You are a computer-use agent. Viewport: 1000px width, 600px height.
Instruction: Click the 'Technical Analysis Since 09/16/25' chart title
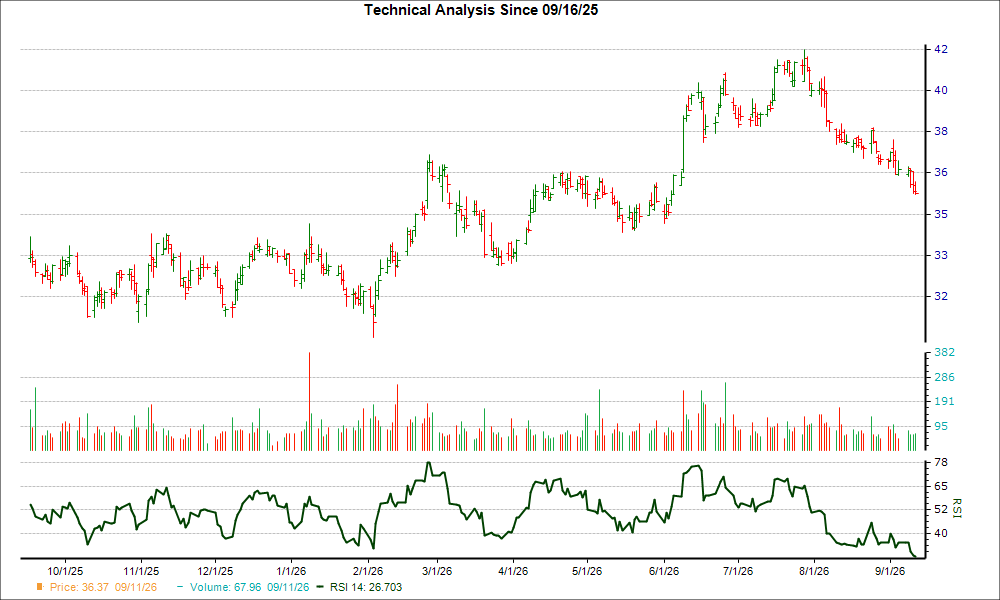pos(481,10)
